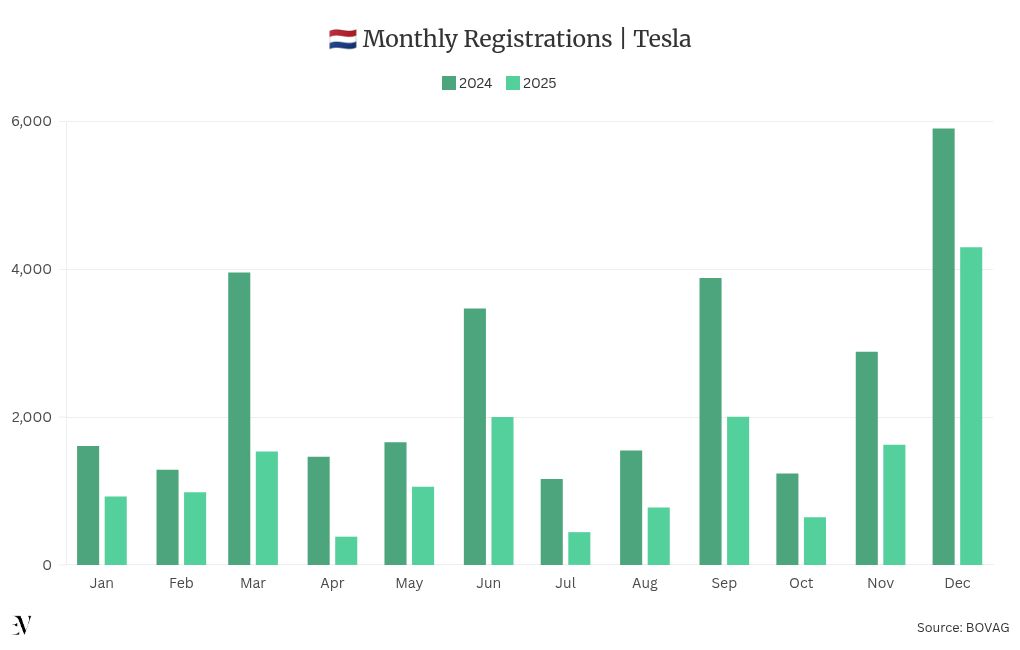Click the July 2025 bar
The image size is (1020, 650).
(x=579, y=548)
